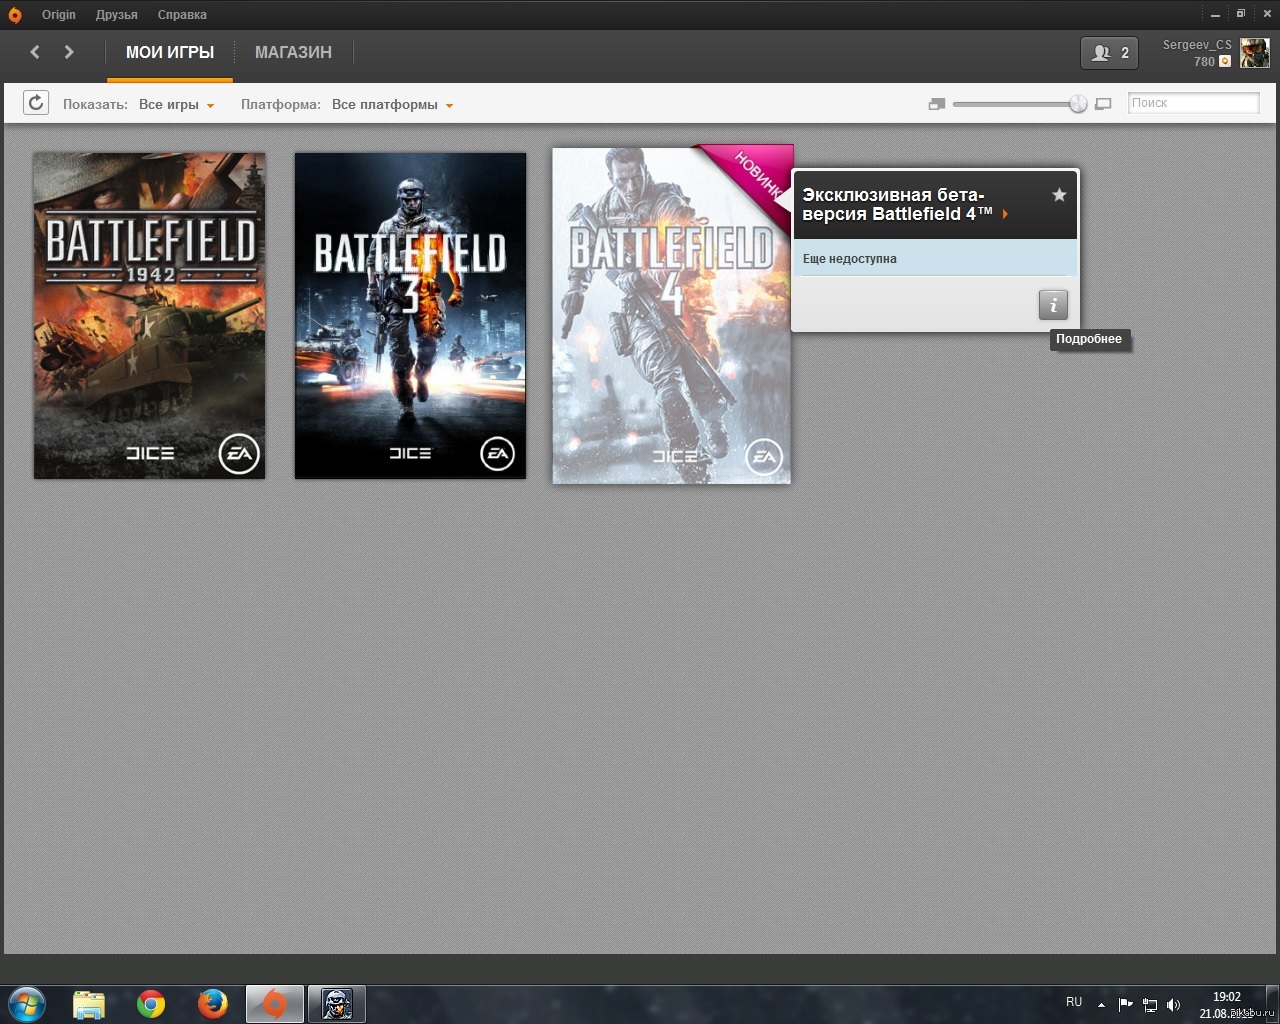Go forward with the right arrow

point(69,52)
